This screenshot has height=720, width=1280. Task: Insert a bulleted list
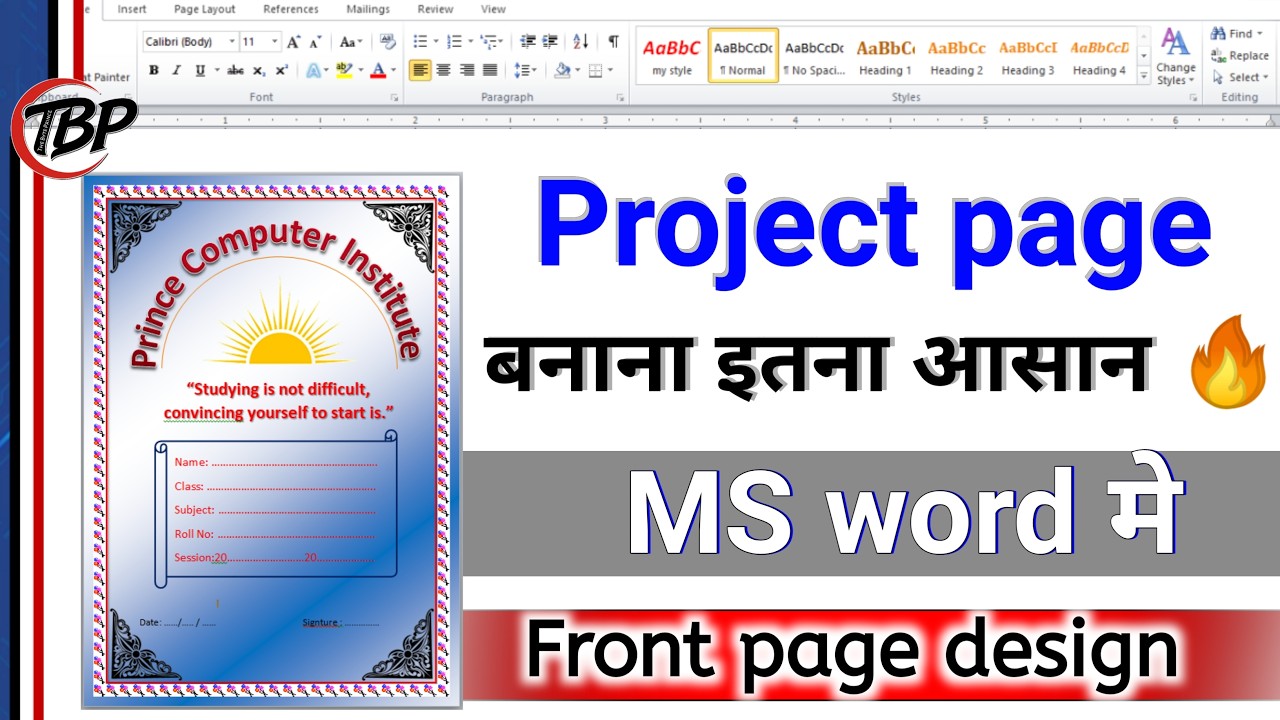[420, 42]
